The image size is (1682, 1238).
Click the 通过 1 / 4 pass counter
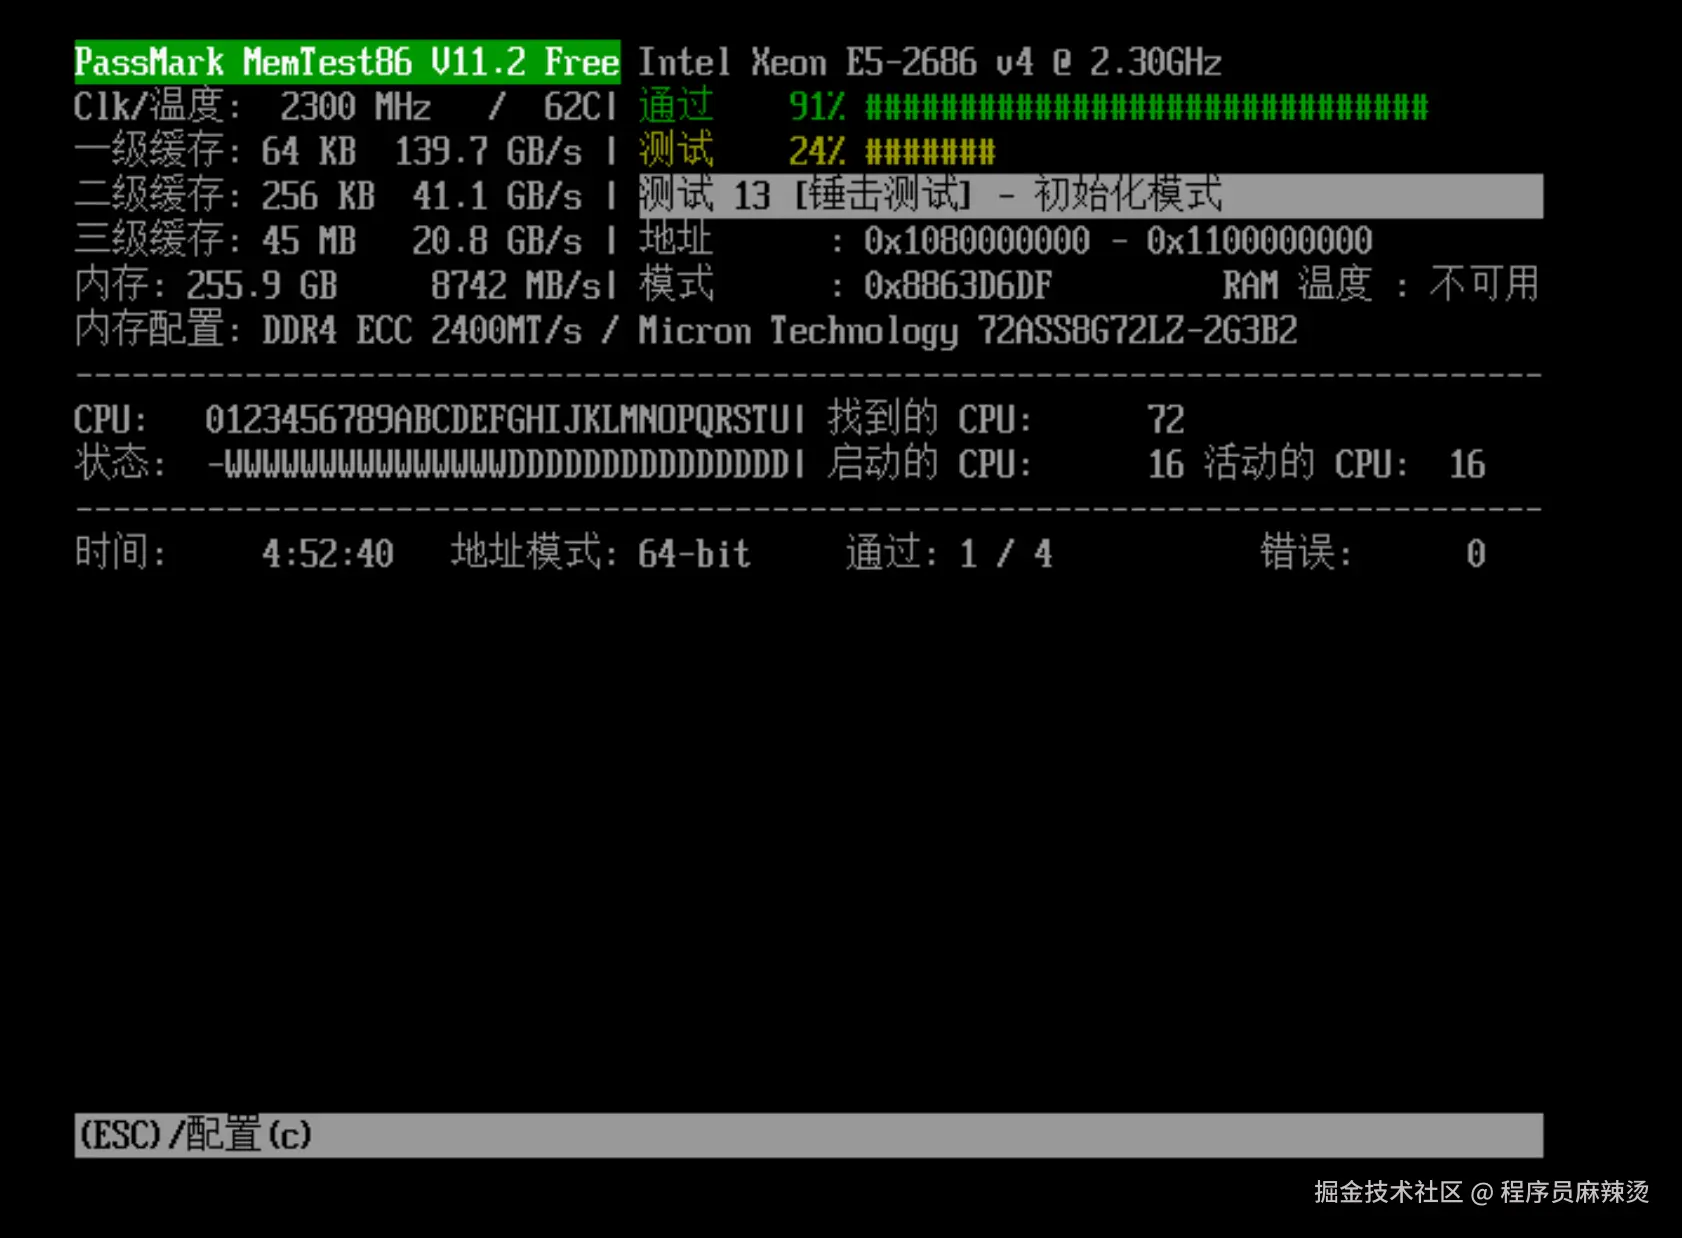pyautogui.click(x=1006, y=553)
